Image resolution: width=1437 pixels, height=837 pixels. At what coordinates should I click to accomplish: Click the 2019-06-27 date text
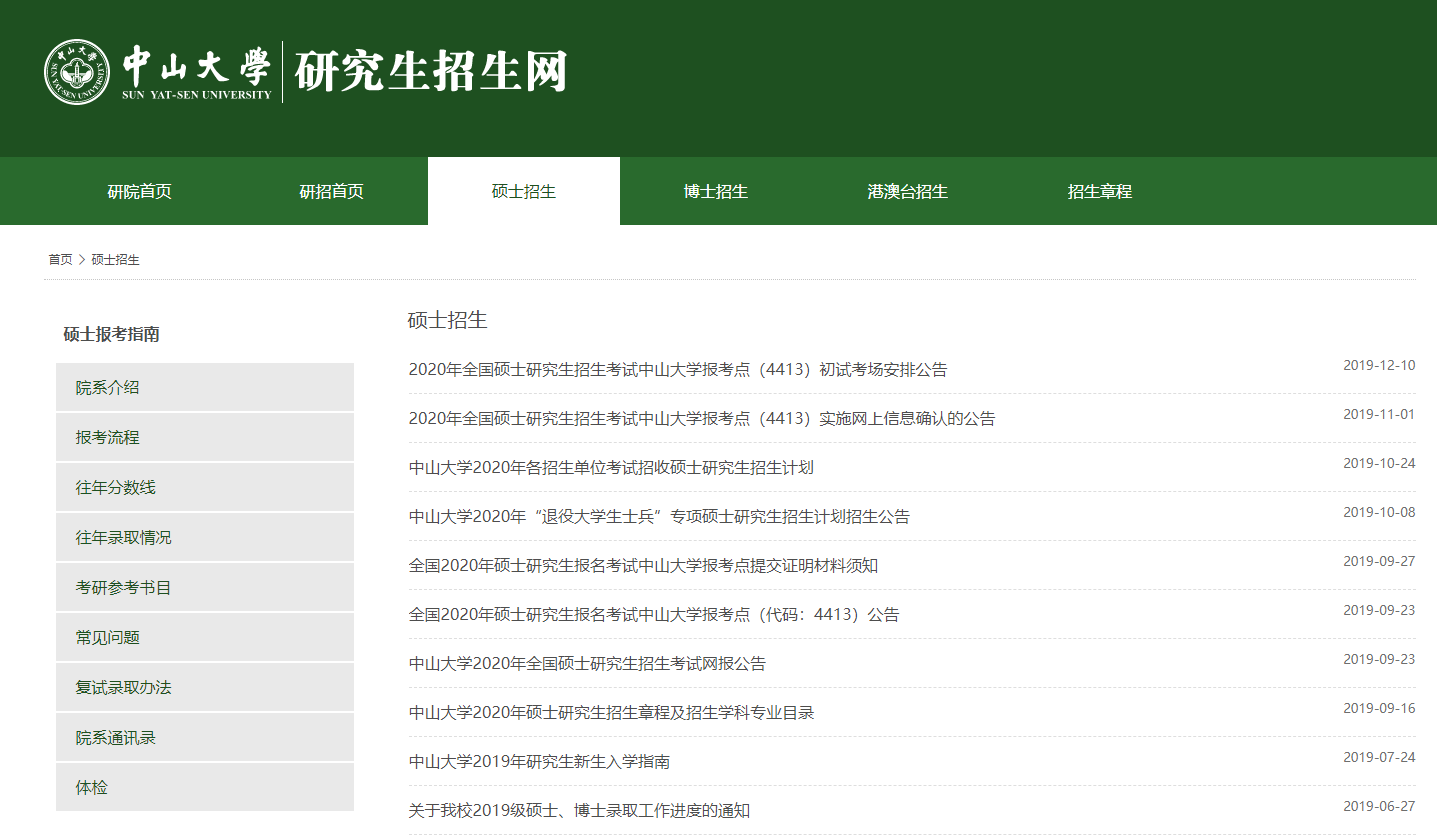pyautogui.click(x=1379, y=806)
